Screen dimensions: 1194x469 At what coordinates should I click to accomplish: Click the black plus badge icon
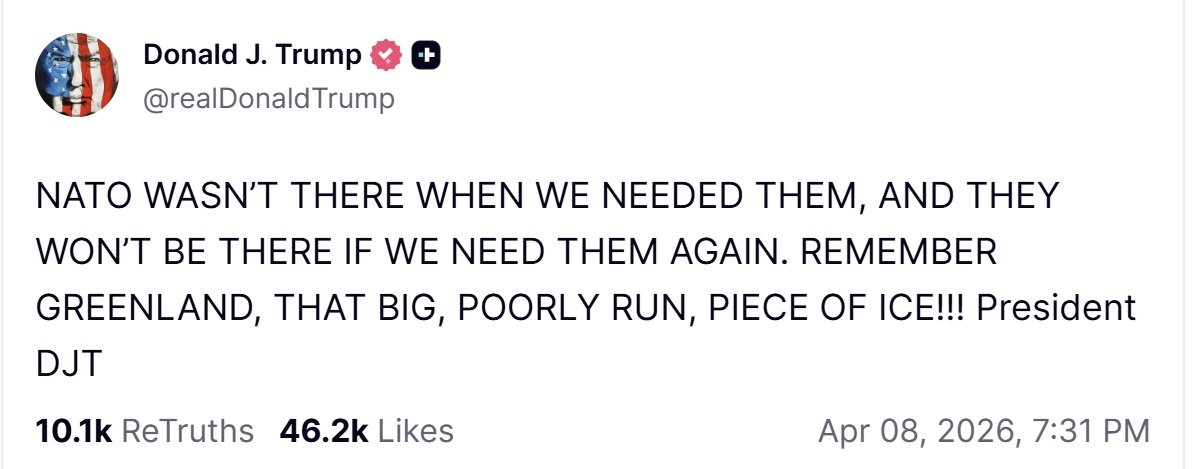[426, 56]
